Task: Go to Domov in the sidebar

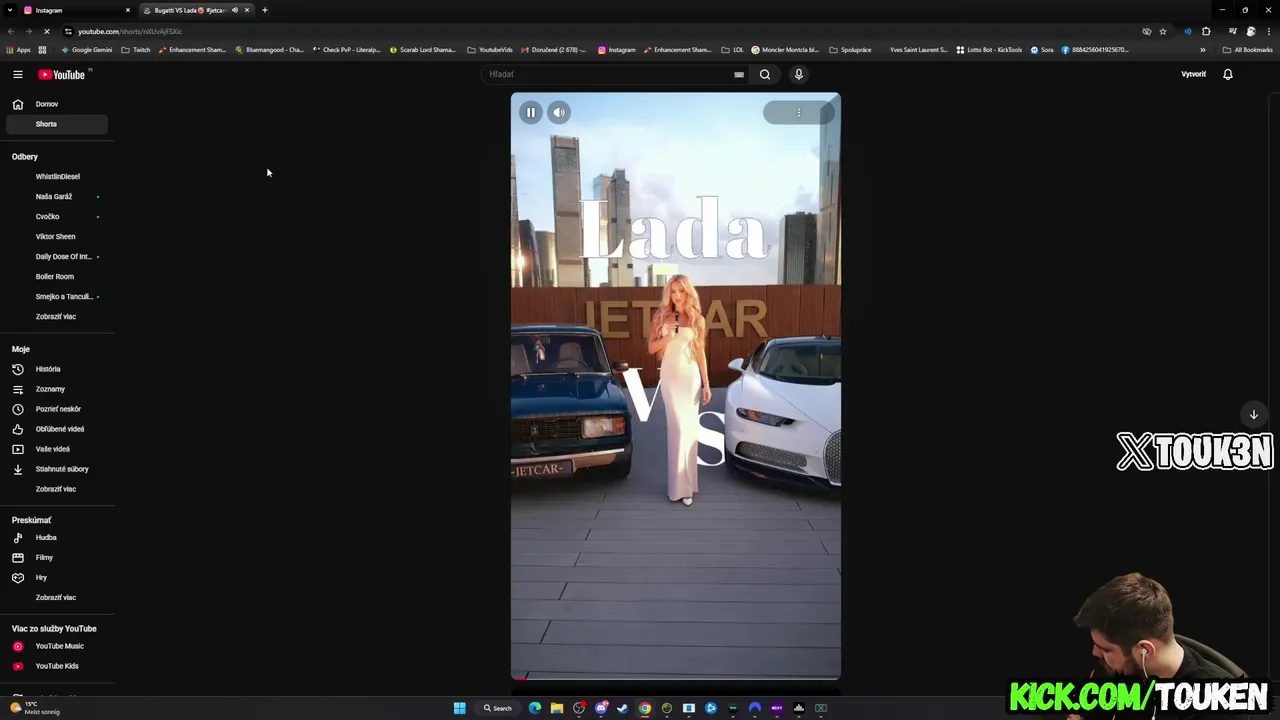Action: (x=57, y=104)
